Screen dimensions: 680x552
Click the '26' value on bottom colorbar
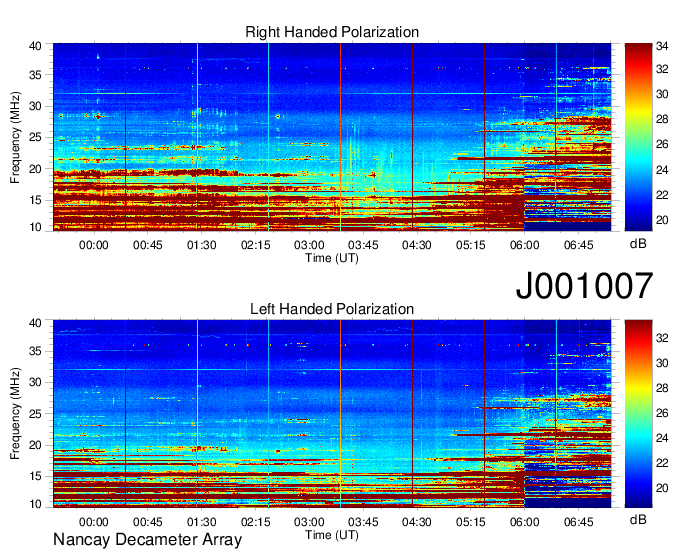pos(662,413)
